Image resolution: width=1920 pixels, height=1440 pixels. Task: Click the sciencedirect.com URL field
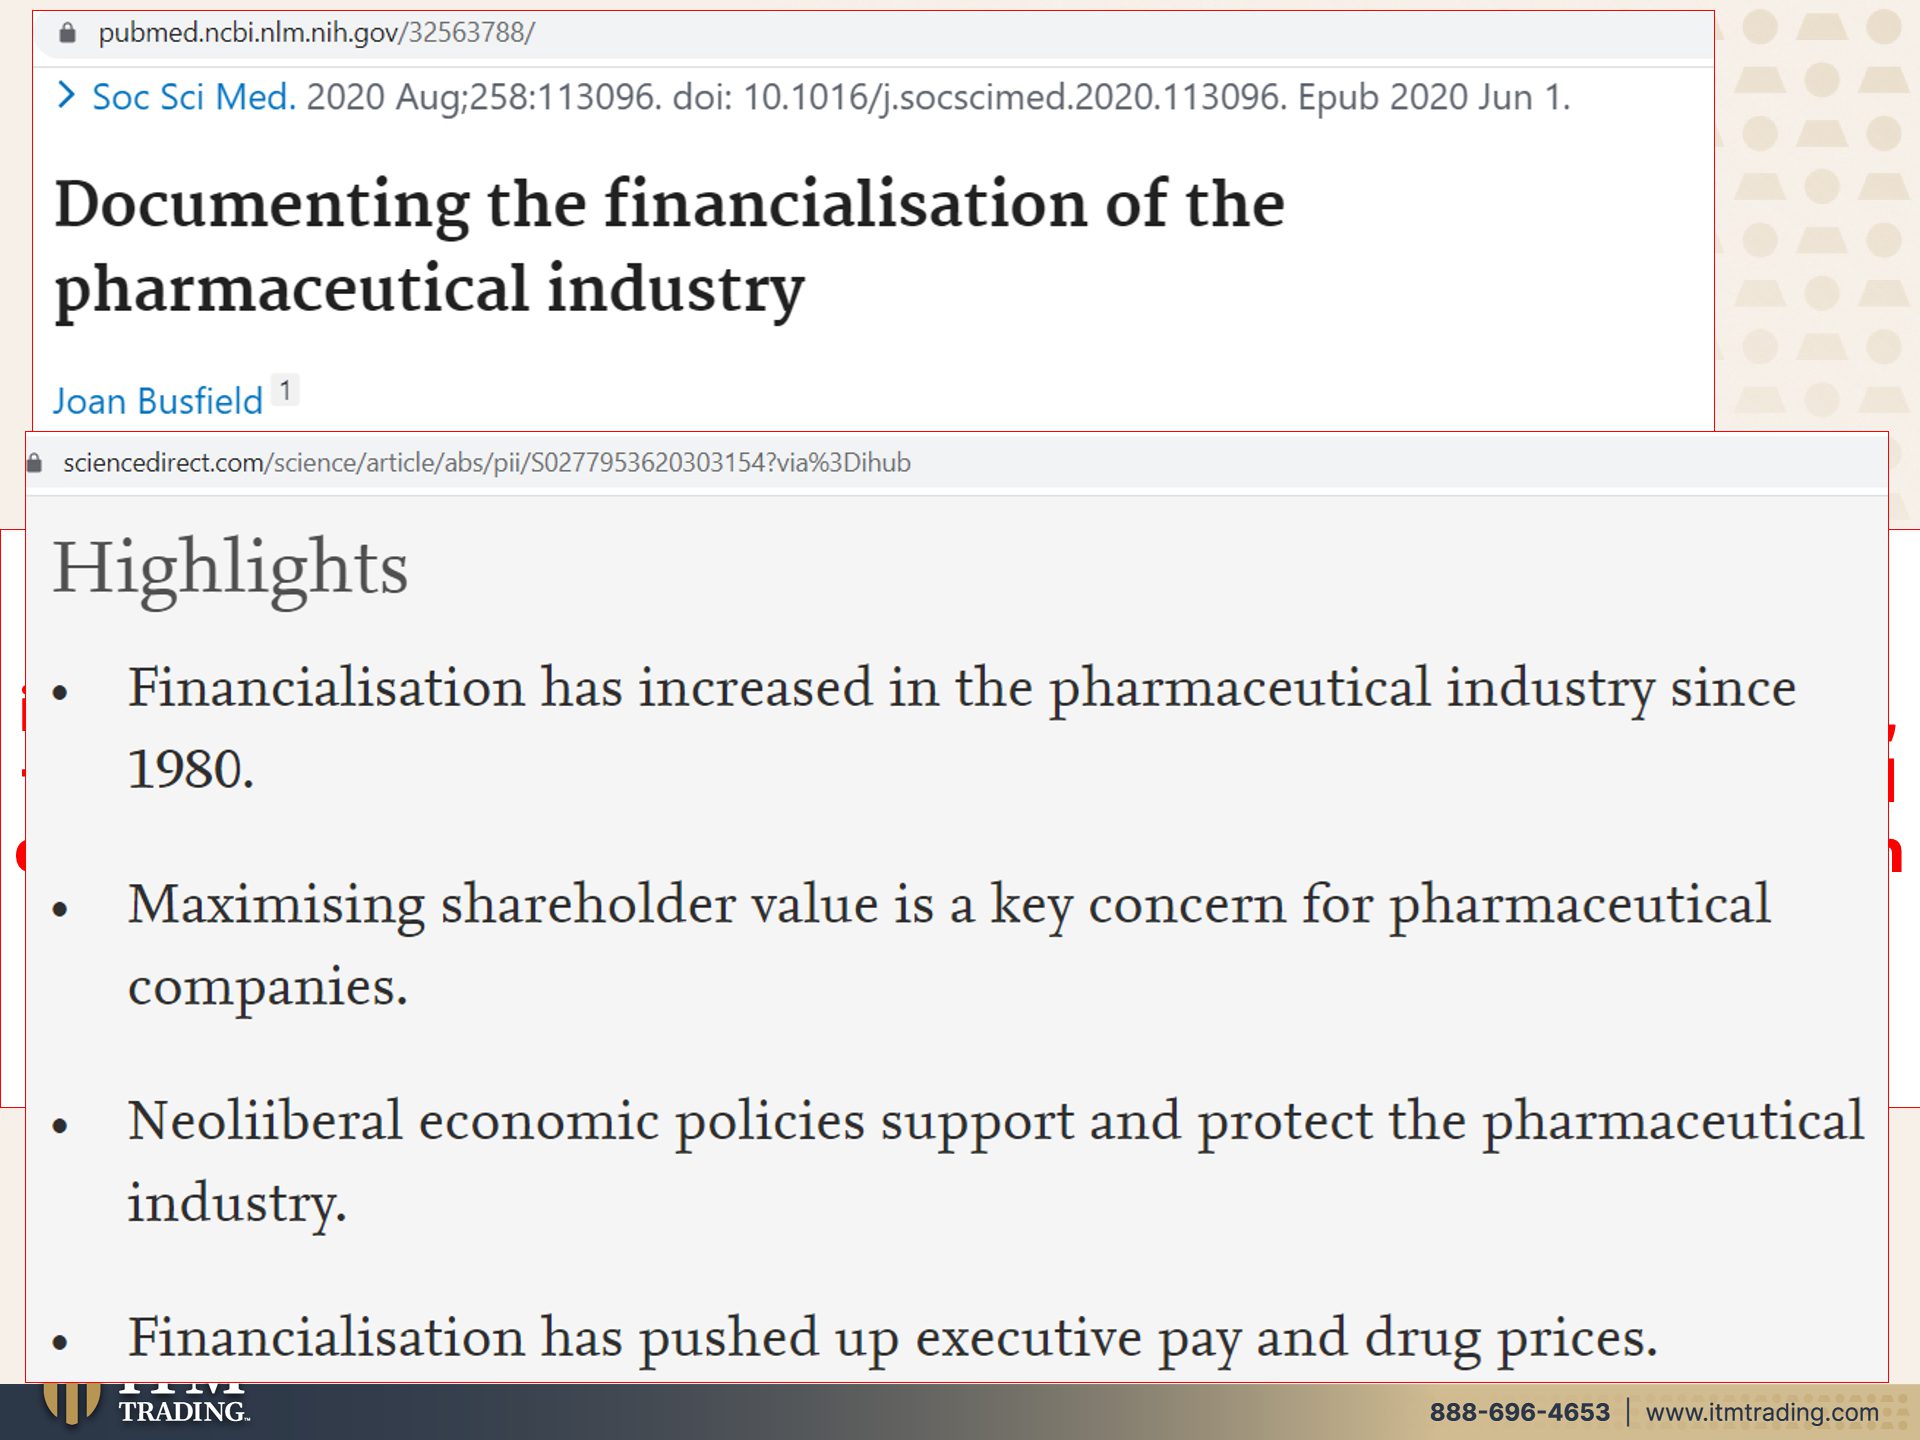[487, 463]
